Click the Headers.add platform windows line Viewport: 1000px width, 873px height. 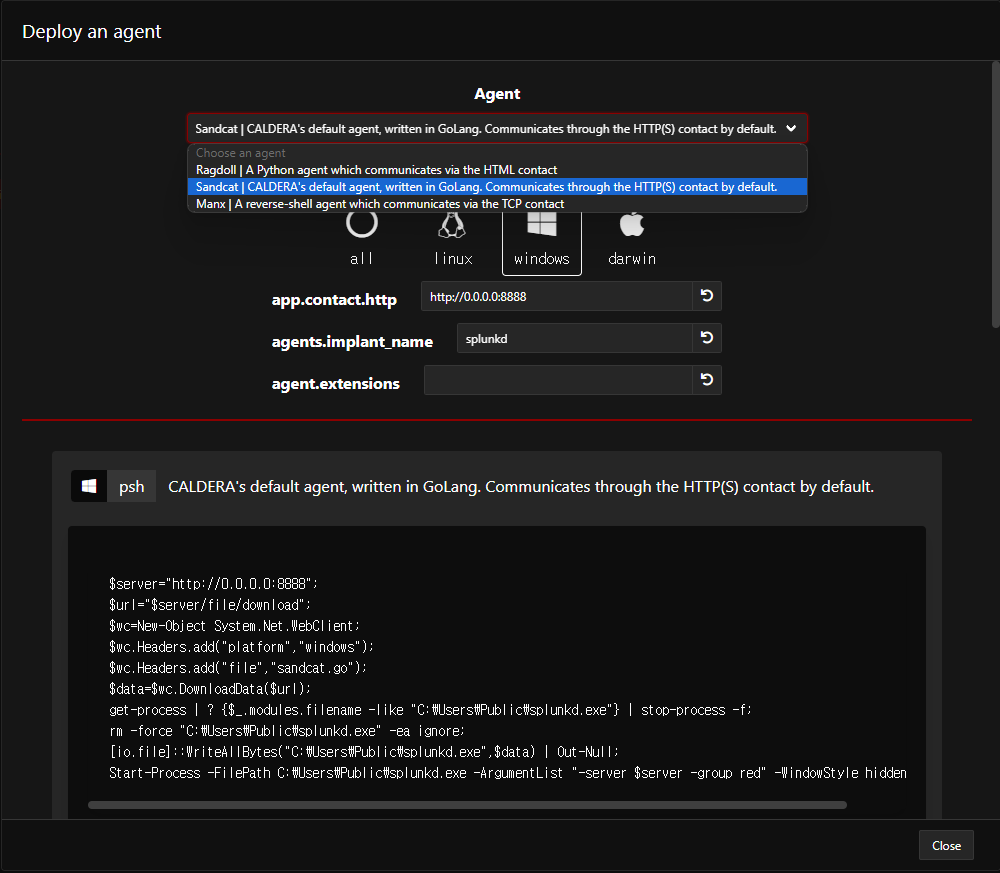[x=241, y=647]
